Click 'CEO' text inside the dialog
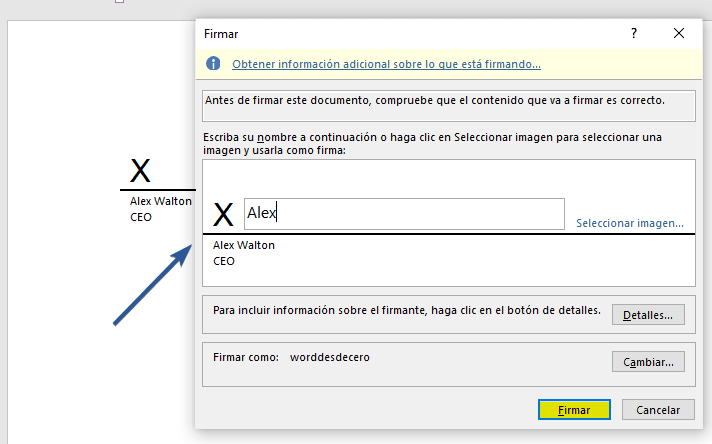The image size is (712, 444). pyautogui.click(x=224, y=261)
